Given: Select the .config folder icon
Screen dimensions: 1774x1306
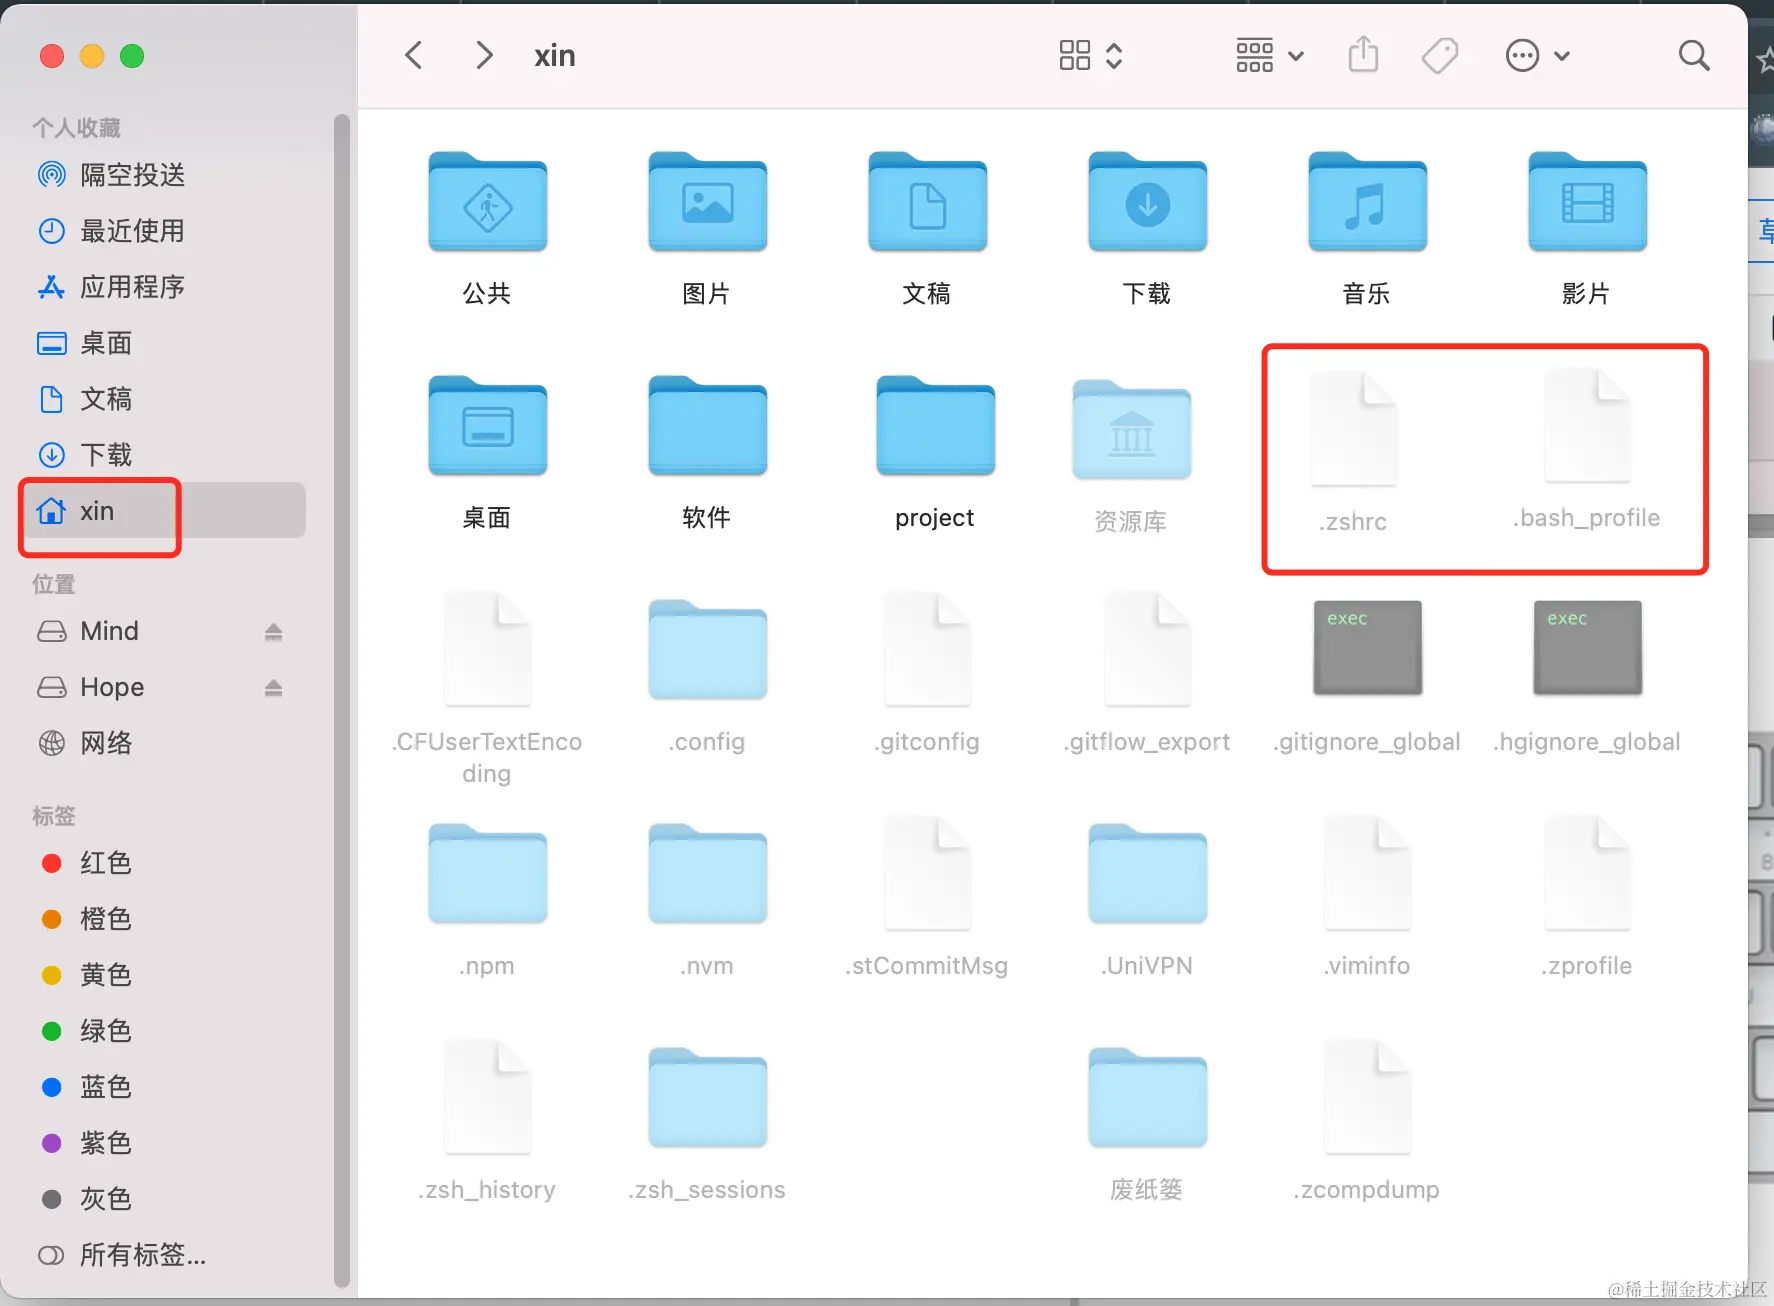Looking at the screenshot, I should click(707, 650).
